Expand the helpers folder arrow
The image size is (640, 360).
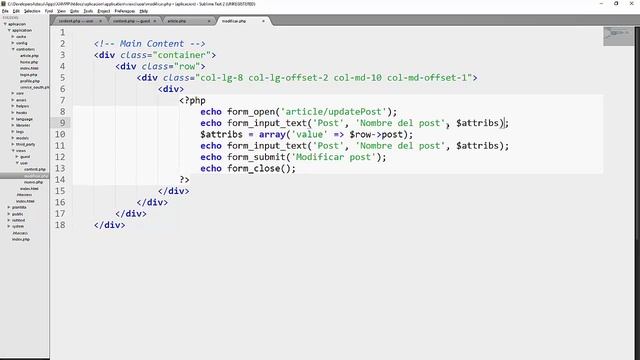coord(13,106)
